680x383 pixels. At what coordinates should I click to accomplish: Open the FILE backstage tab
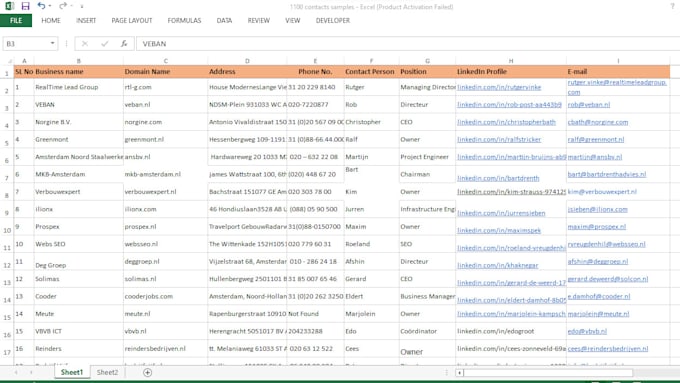16,20
